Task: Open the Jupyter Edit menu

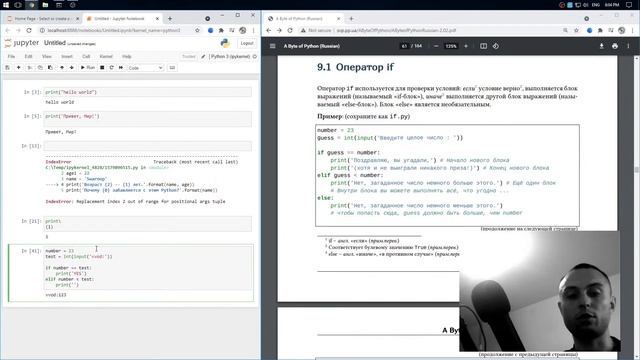Action: tap(28, 56)
